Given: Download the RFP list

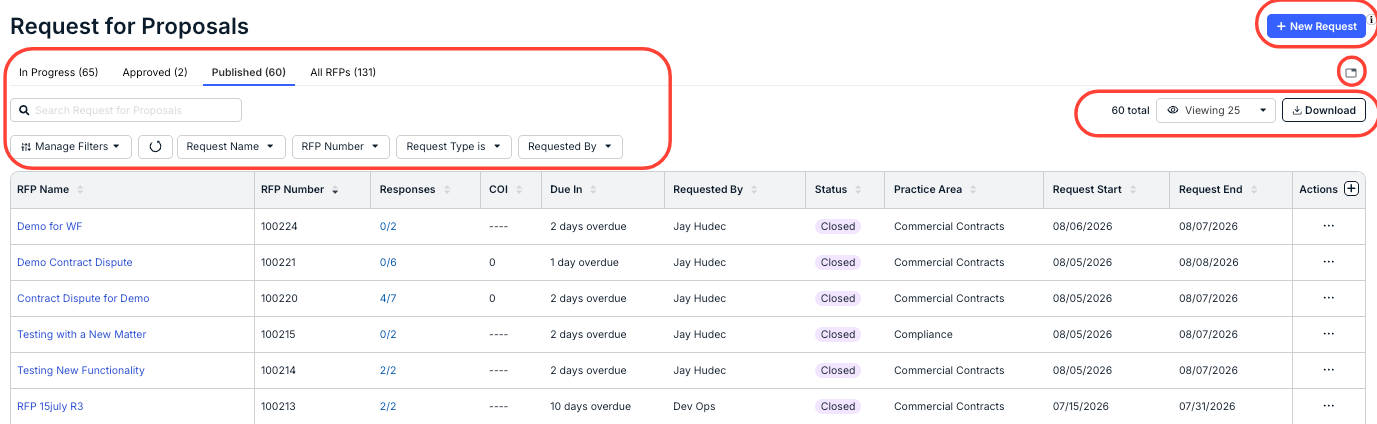Looking at the screenshot, I should tap(1324, 110).
